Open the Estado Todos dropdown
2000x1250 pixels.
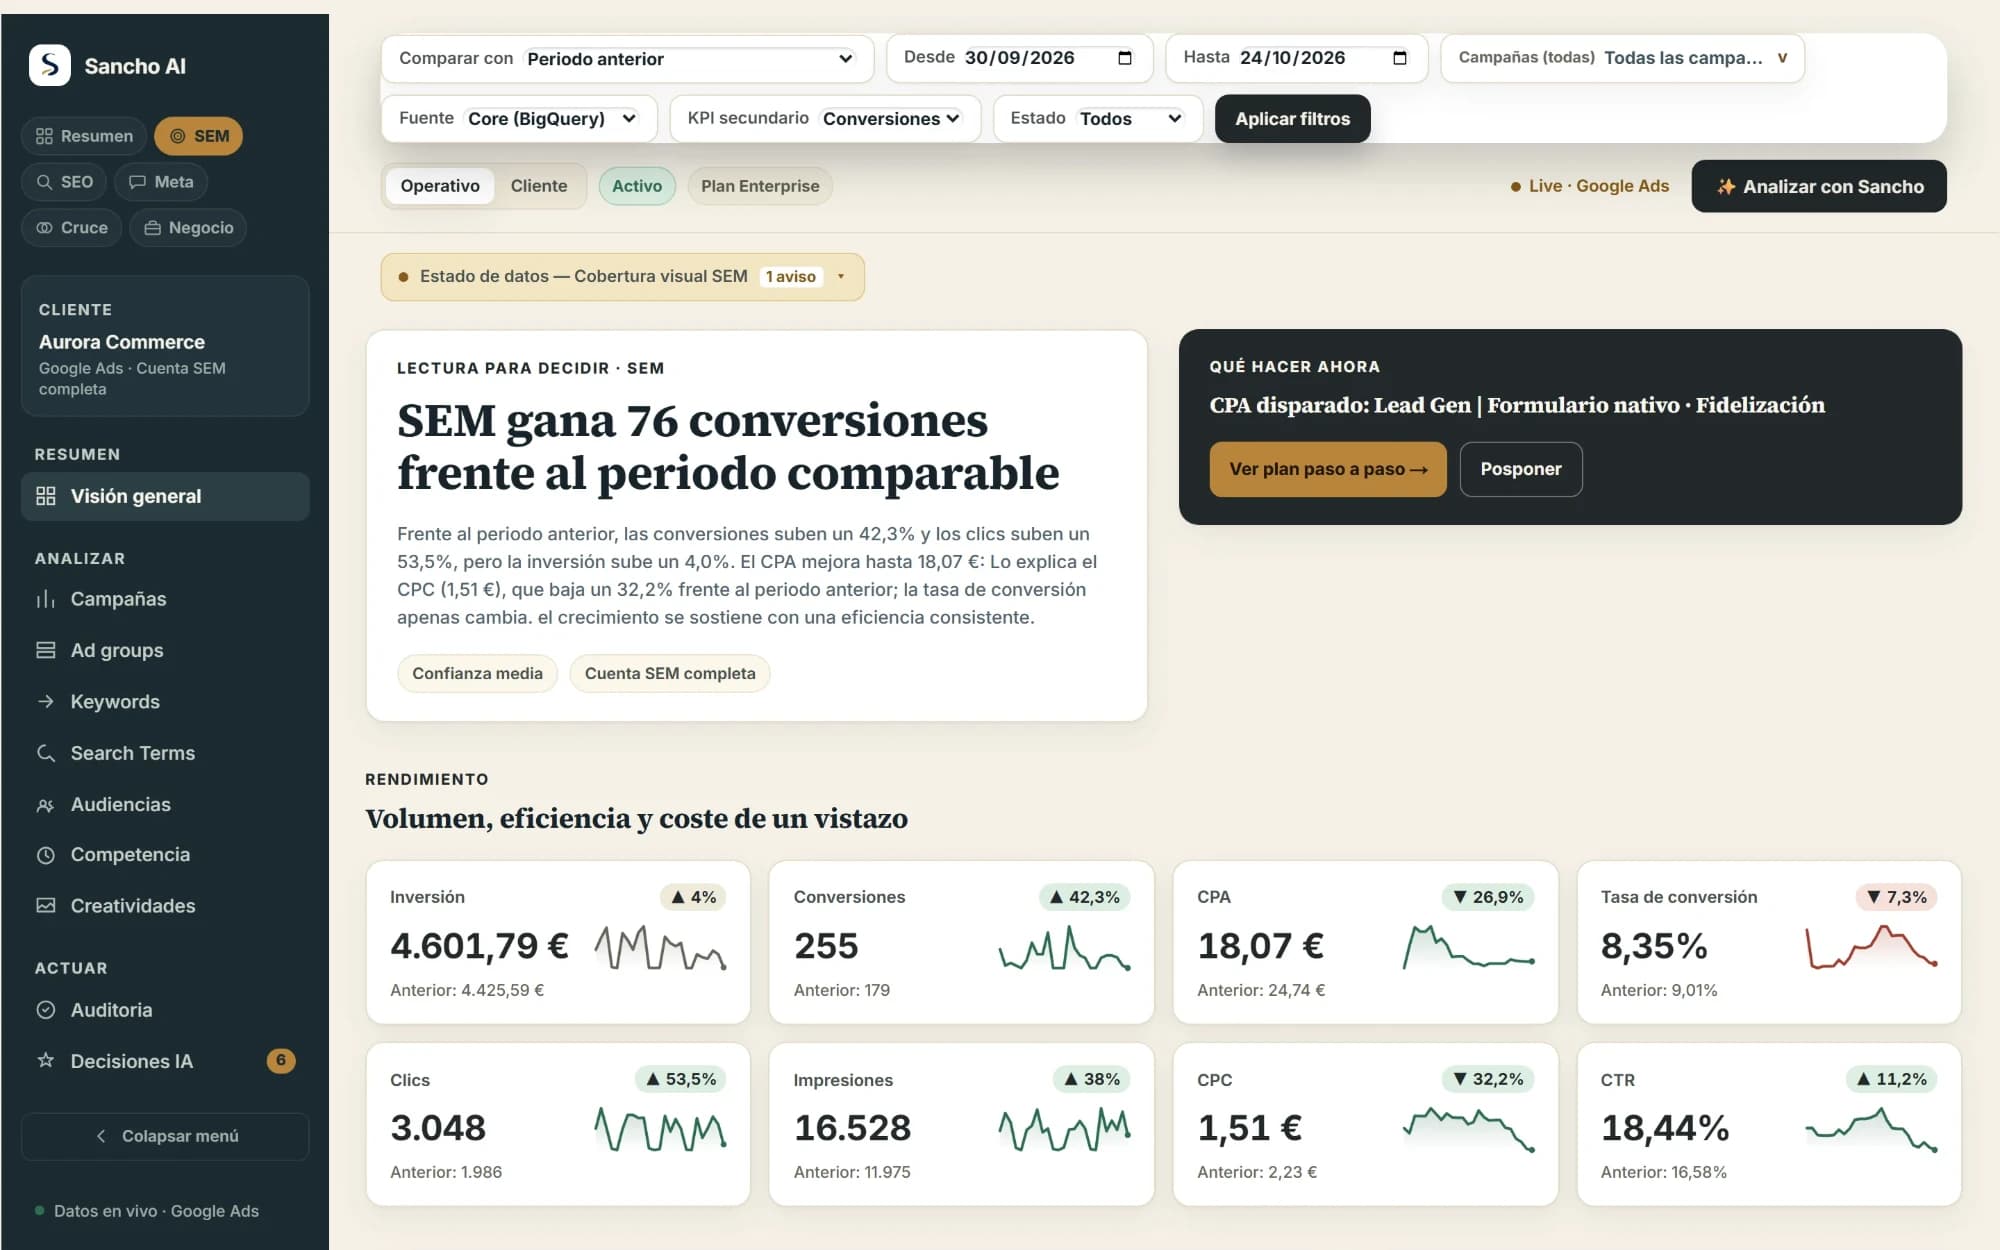click(x=1131, y=119)
